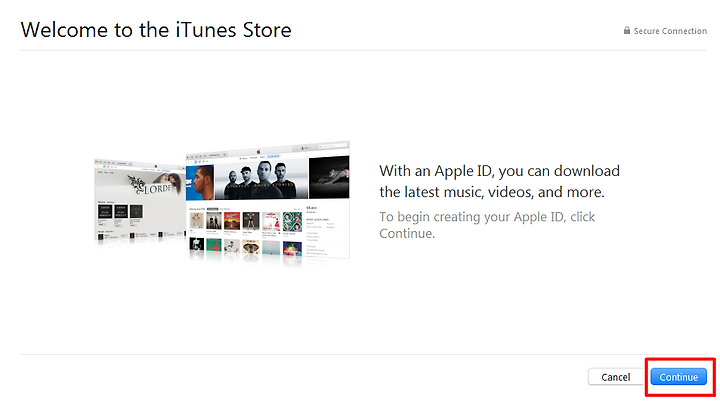Viewport: 720px width, 401px height.
Task: Select the first black album under Lorde
Action: tap(105, 211)
